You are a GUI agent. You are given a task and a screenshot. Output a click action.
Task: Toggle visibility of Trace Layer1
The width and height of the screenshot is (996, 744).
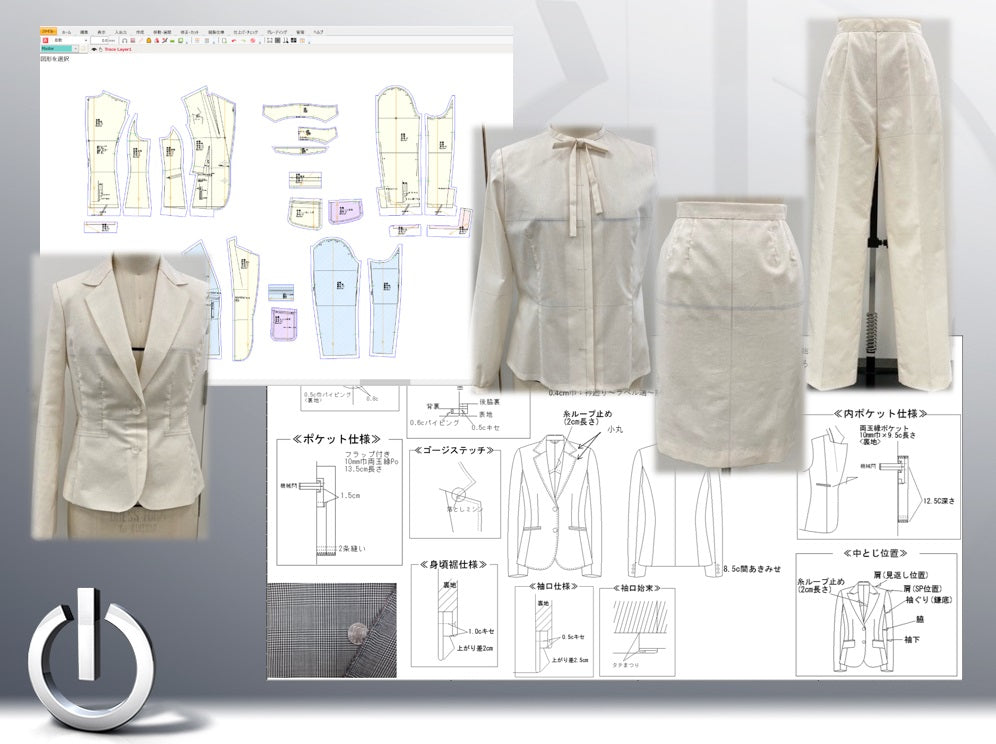pyautogui.click(x=94, y=49)
